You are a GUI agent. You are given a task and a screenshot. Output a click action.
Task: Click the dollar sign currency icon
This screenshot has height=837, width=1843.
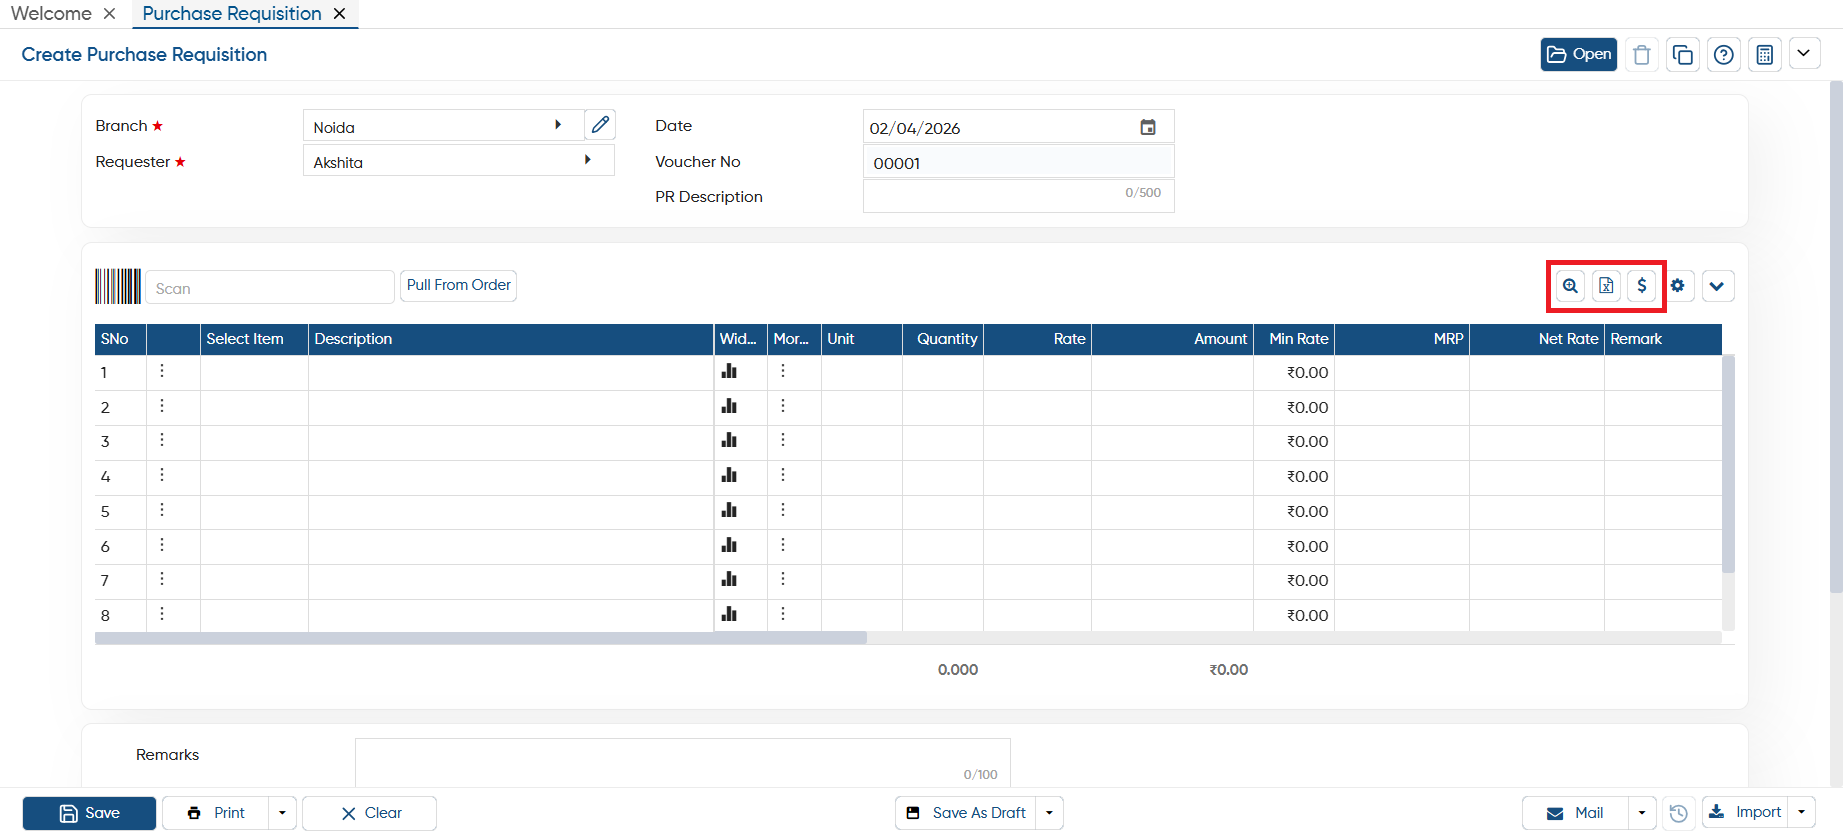click(x=1642, y=286)
